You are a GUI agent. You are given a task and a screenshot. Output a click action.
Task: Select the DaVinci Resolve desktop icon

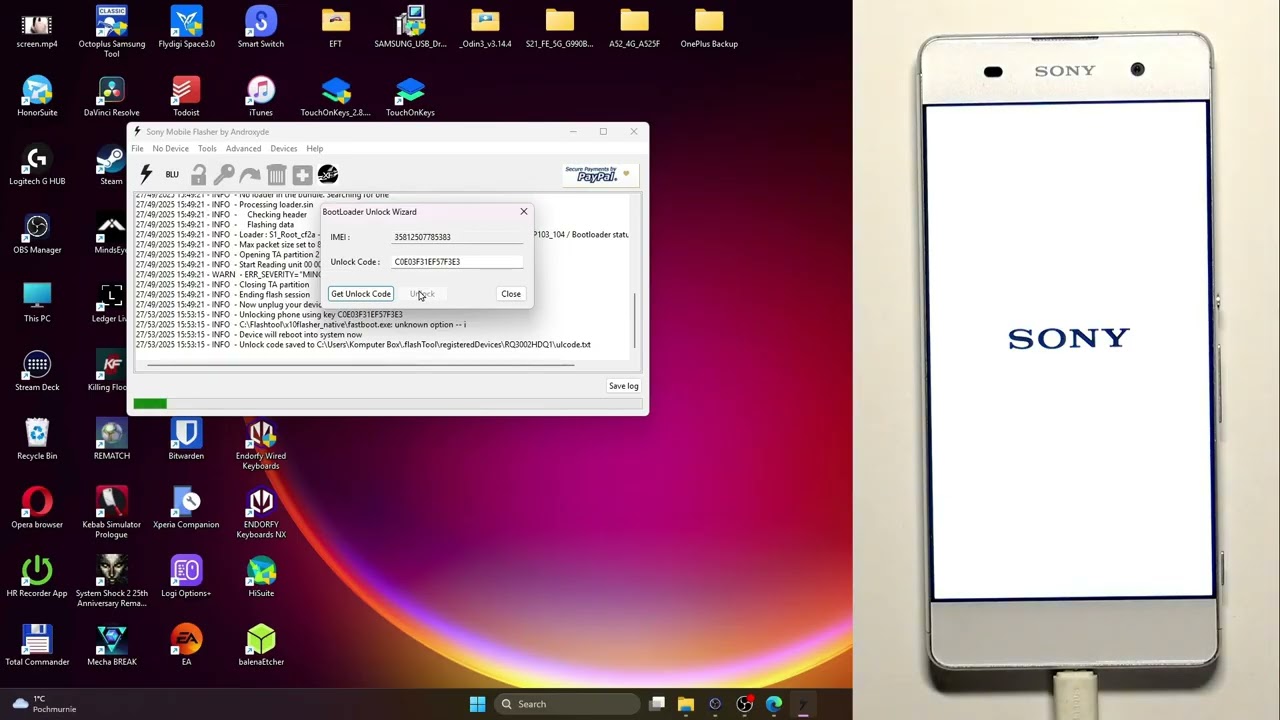click(112, 97)
